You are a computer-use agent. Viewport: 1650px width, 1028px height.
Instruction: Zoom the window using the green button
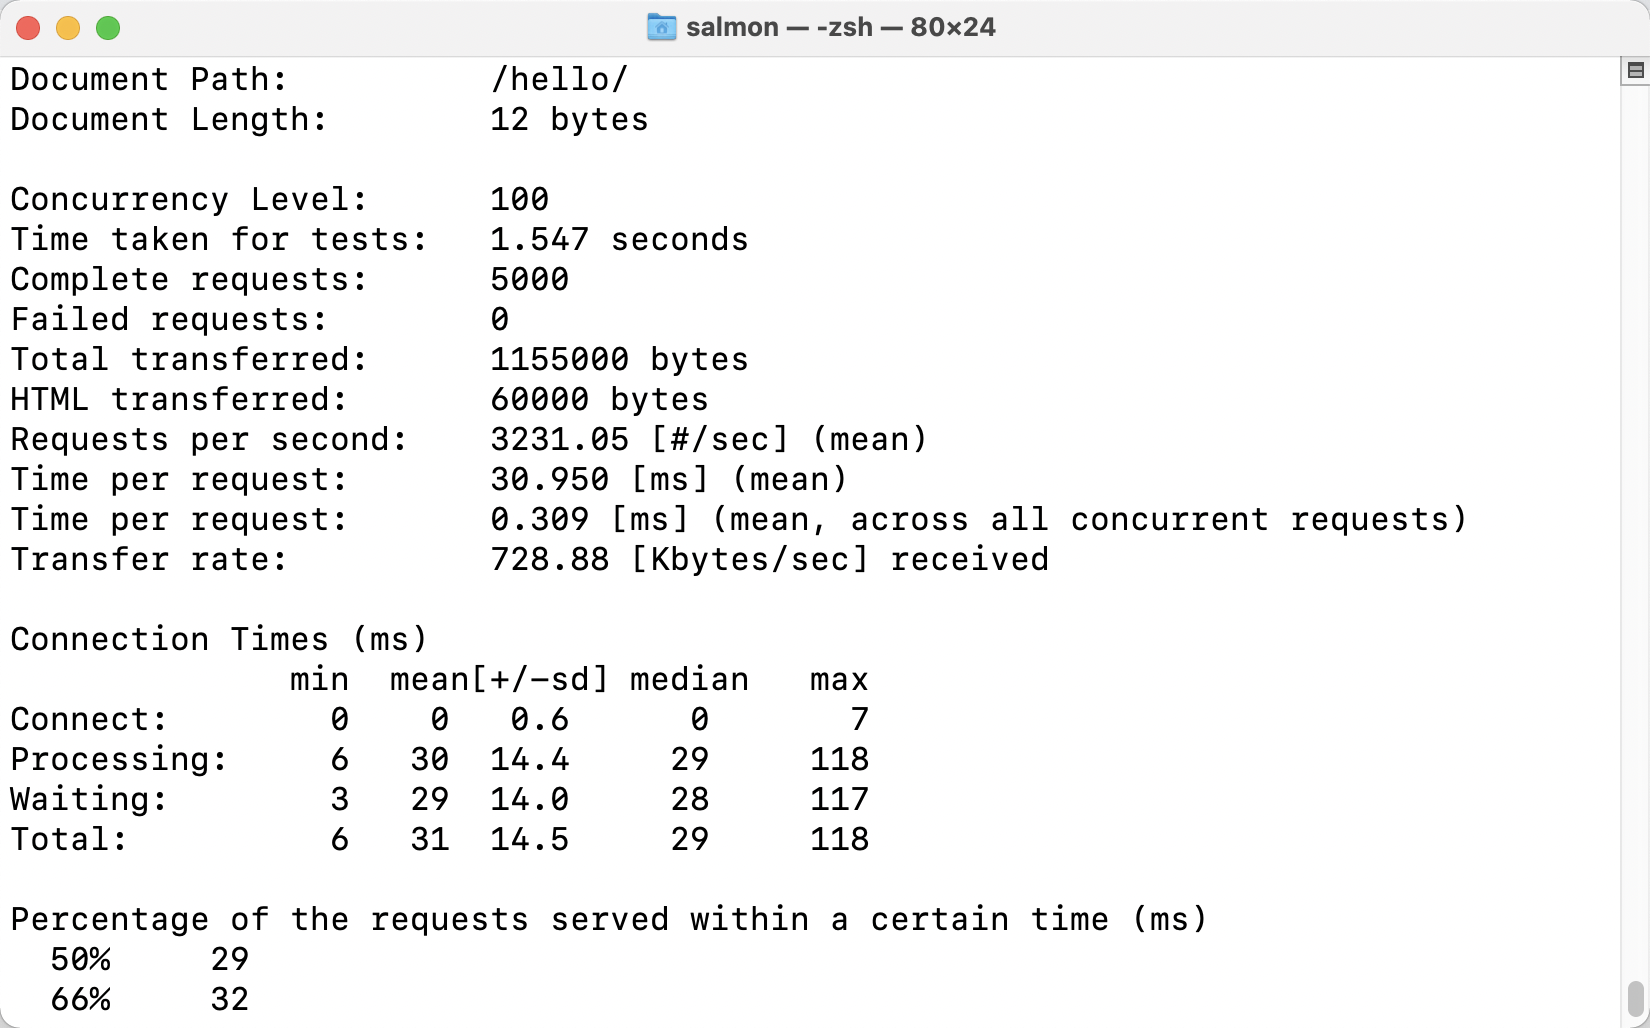point(108,28)
